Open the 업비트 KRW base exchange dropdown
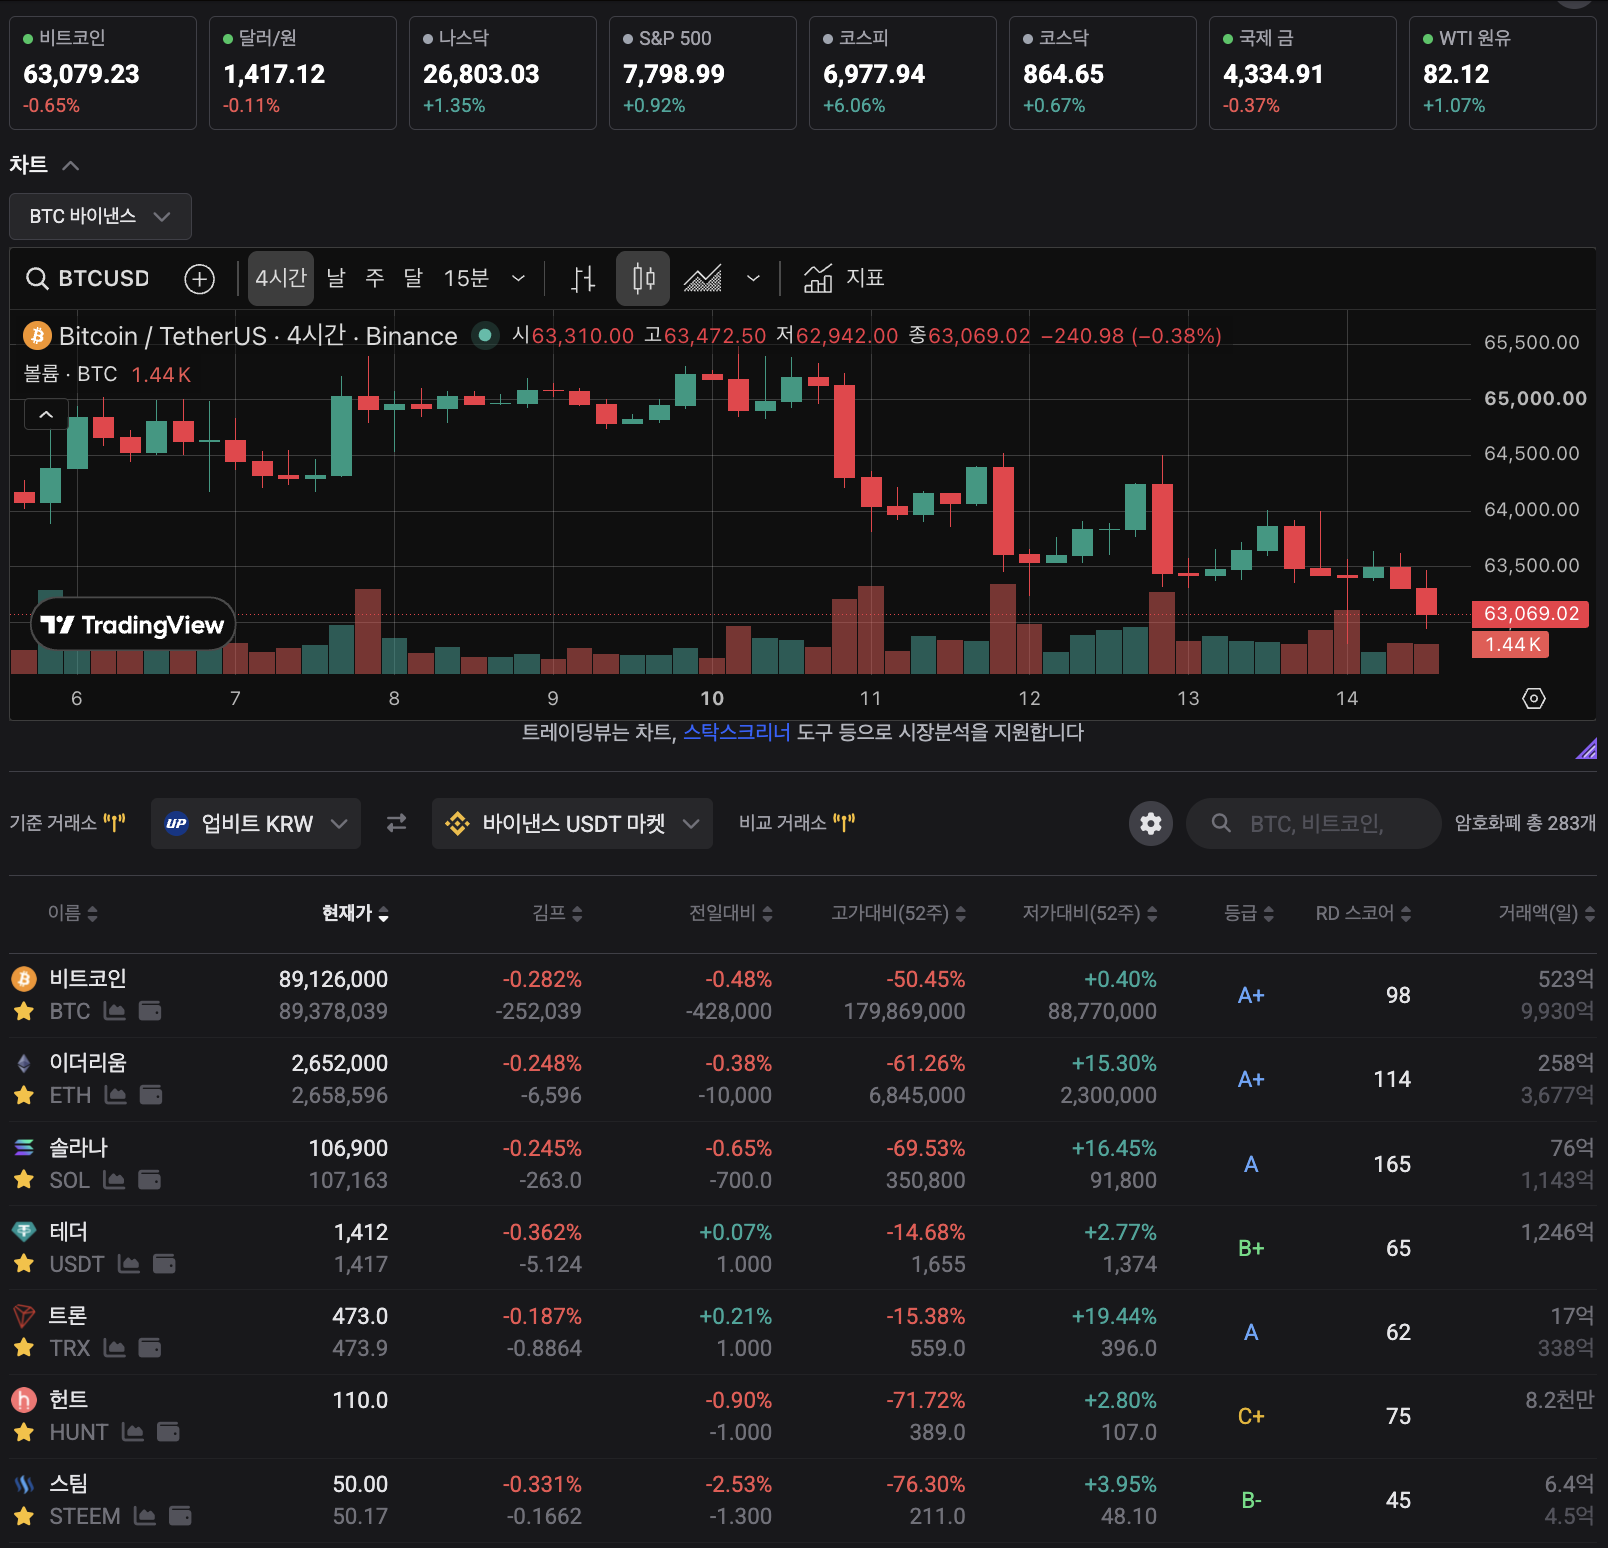The image size is (1608, 1548). coord(256,823)
